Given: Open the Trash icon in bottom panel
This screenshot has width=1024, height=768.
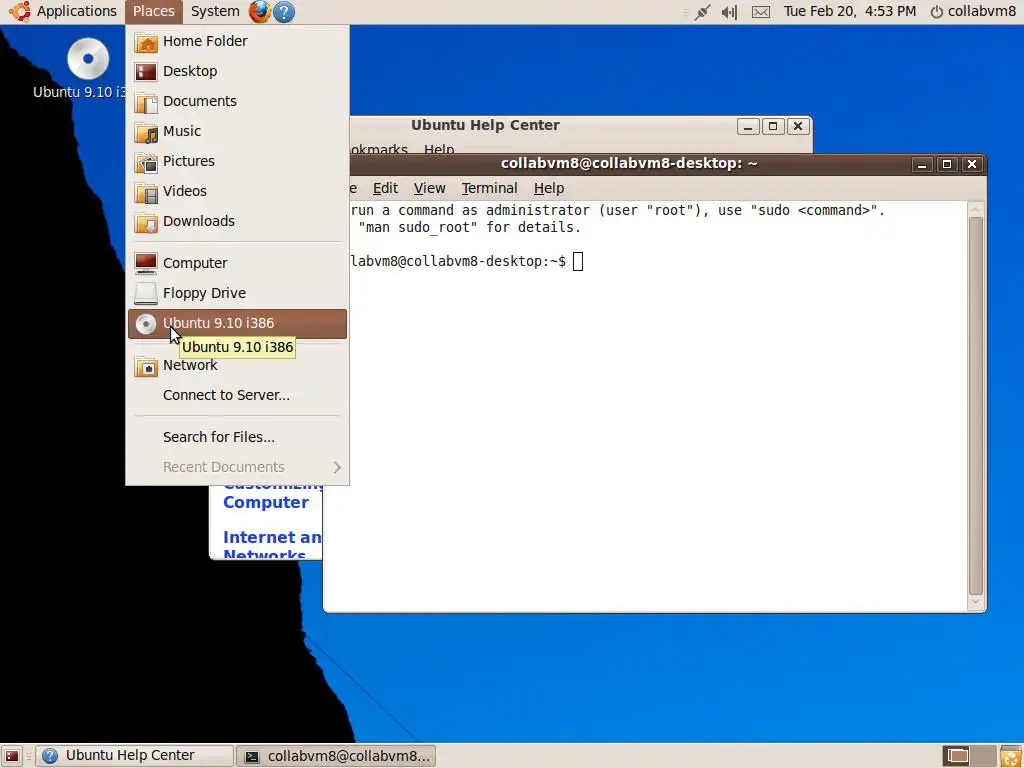Looking at the screenshot, I should tap(1011, 756).
